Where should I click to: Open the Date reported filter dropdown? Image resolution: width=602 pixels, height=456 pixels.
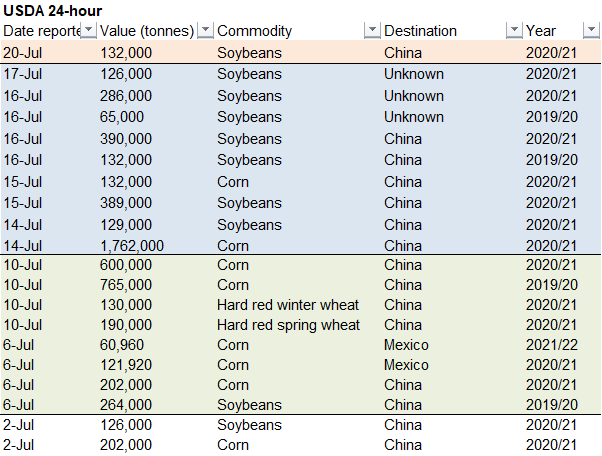pyautogui.click(x=89, y=31)
